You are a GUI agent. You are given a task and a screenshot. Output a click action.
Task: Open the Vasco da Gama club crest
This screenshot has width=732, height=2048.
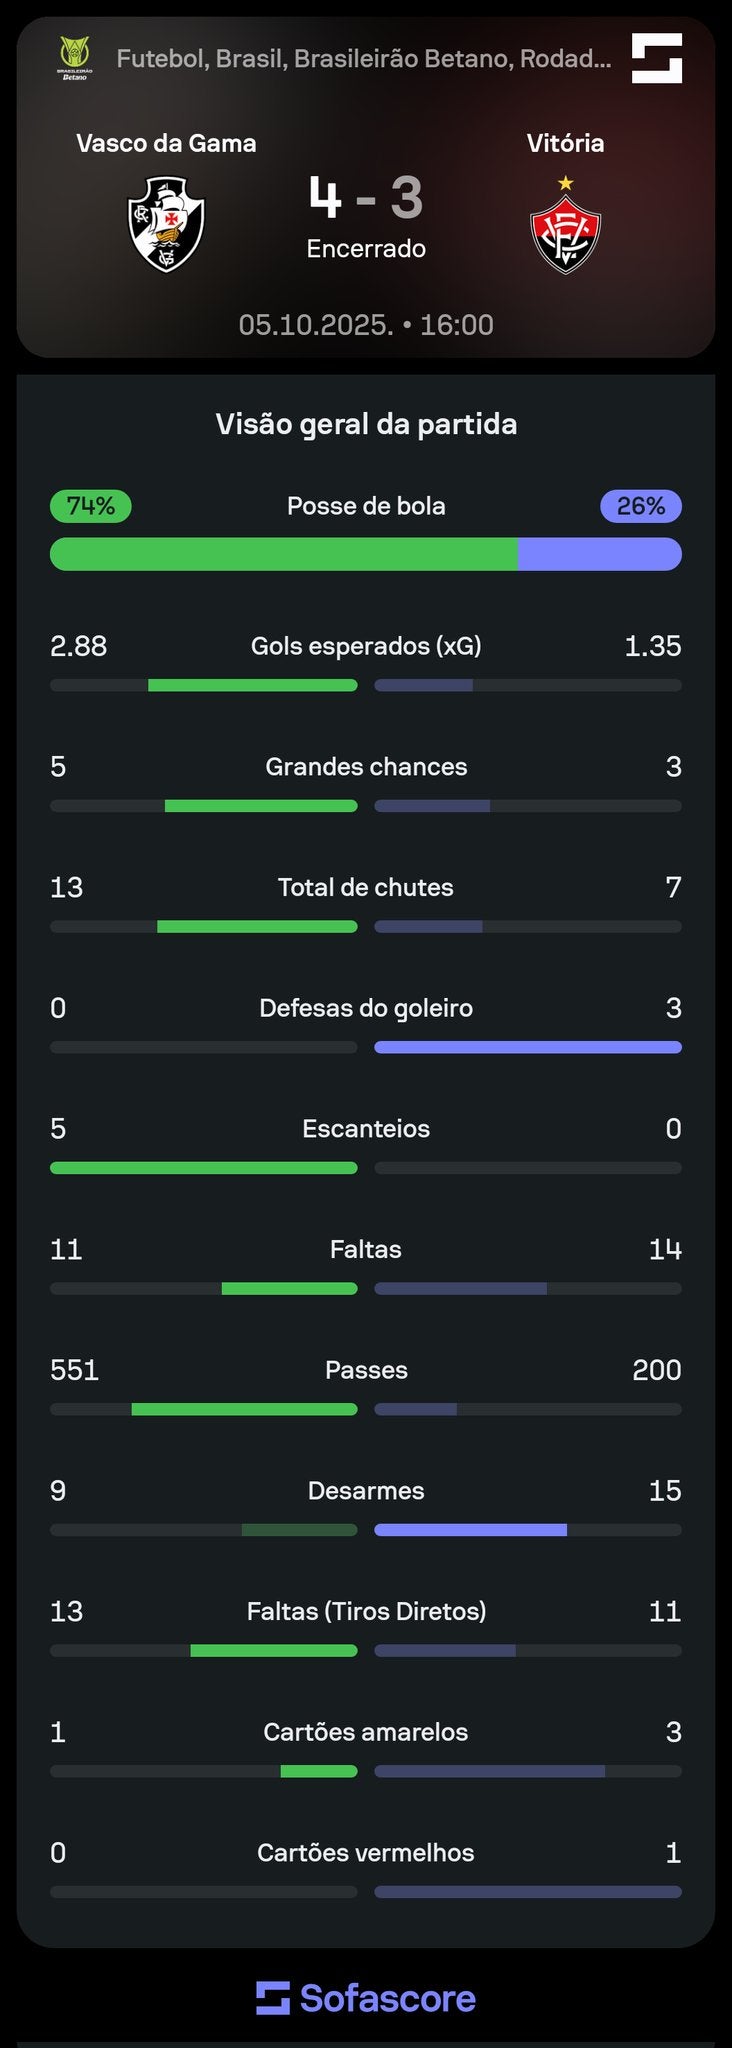tap(166, 223)
